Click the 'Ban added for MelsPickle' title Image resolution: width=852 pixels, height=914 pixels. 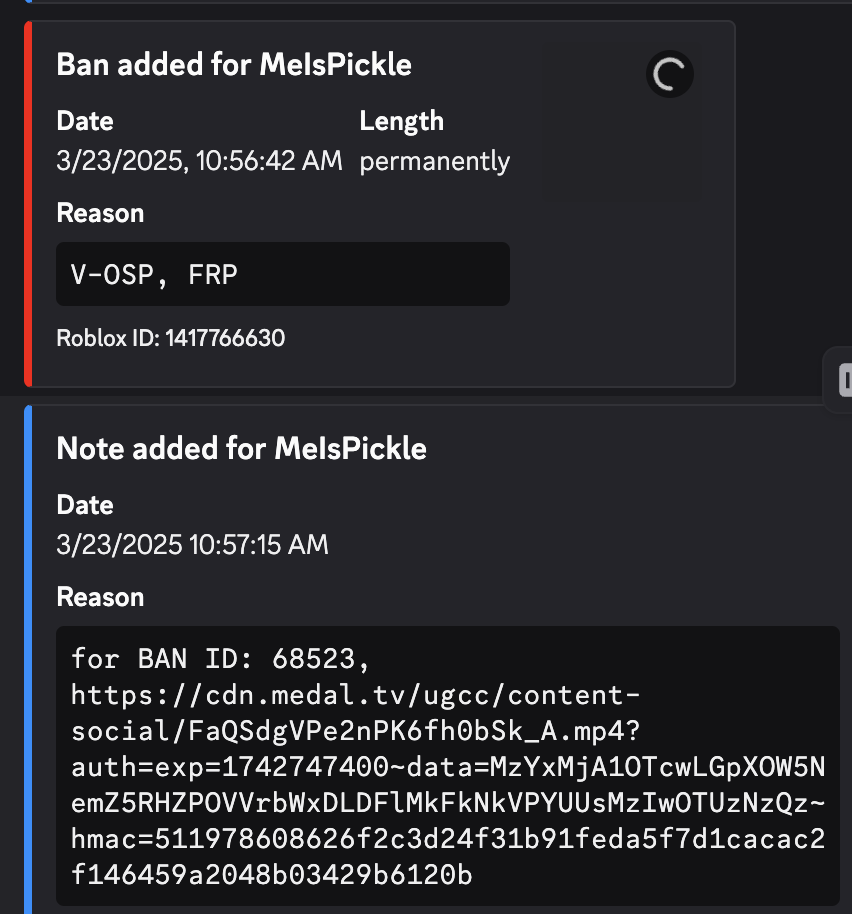pos(234,64)
